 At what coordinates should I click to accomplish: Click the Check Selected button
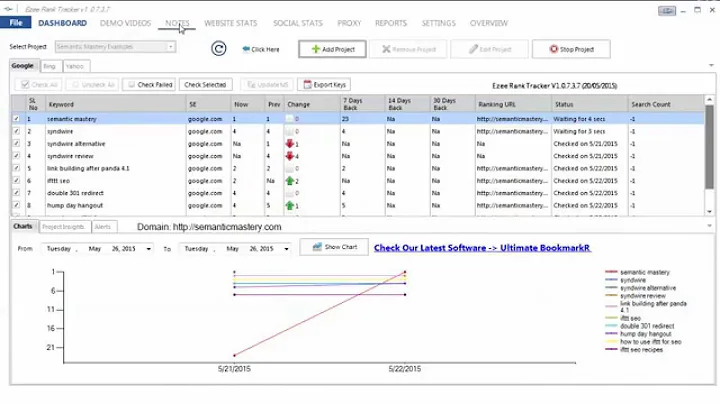tap(205, 84)
